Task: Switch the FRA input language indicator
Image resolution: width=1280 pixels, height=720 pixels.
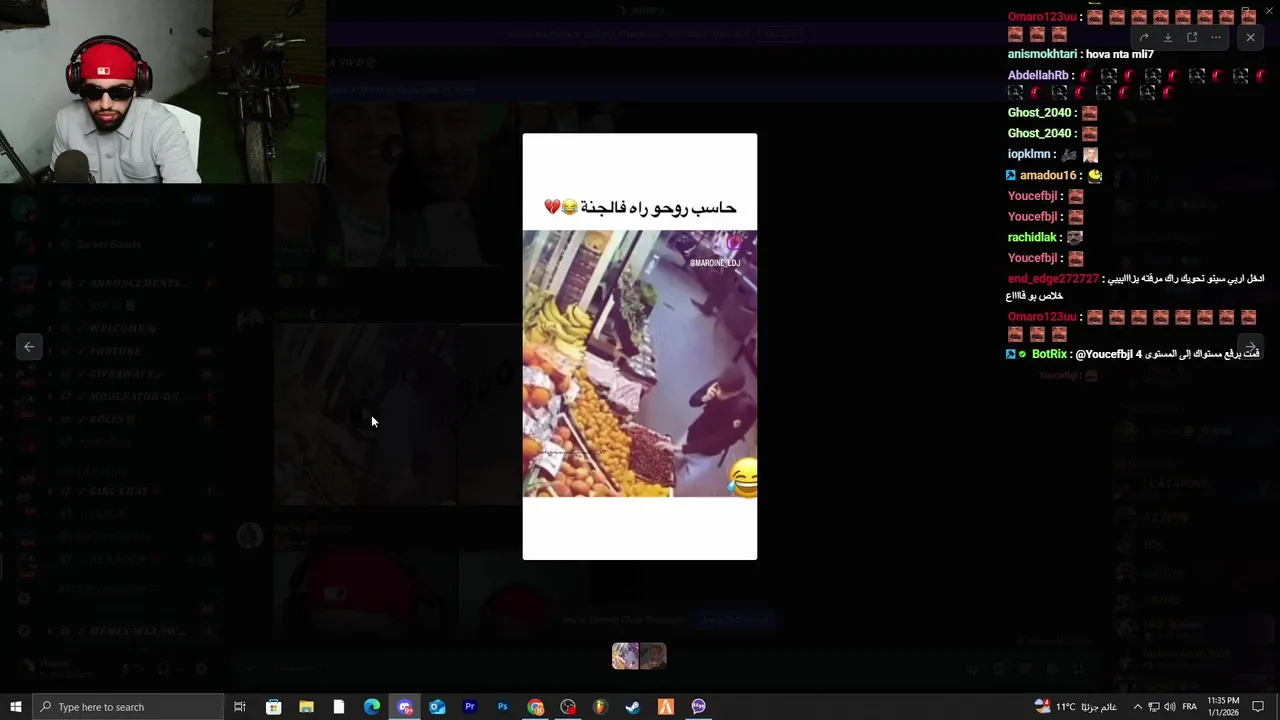Action: point(1190,707)
